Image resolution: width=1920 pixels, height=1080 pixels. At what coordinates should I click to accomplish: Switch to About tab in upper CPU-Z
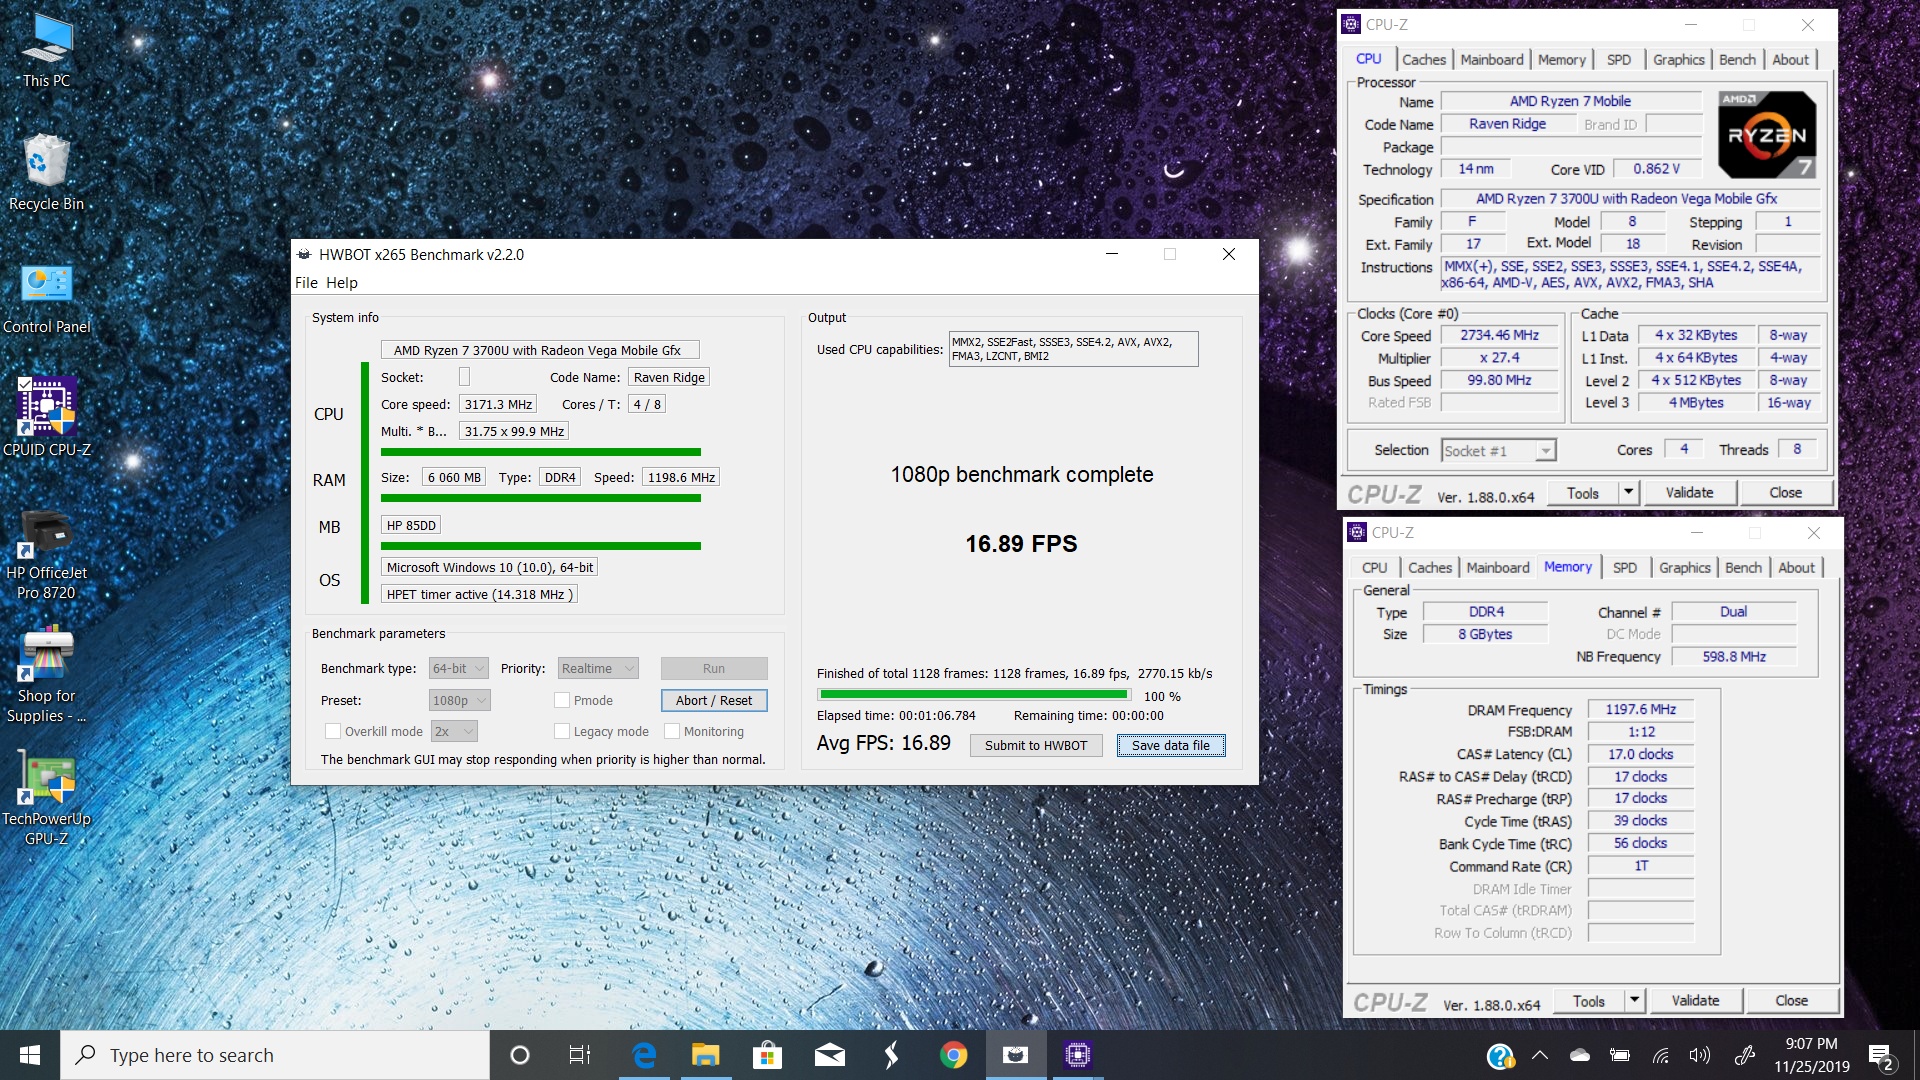pos(1790,59)
